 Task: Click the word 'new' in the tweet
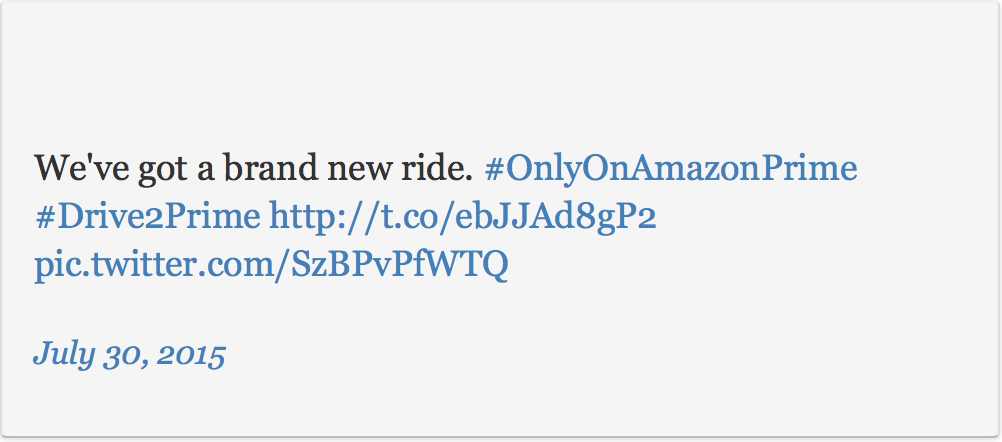point(358,168)
